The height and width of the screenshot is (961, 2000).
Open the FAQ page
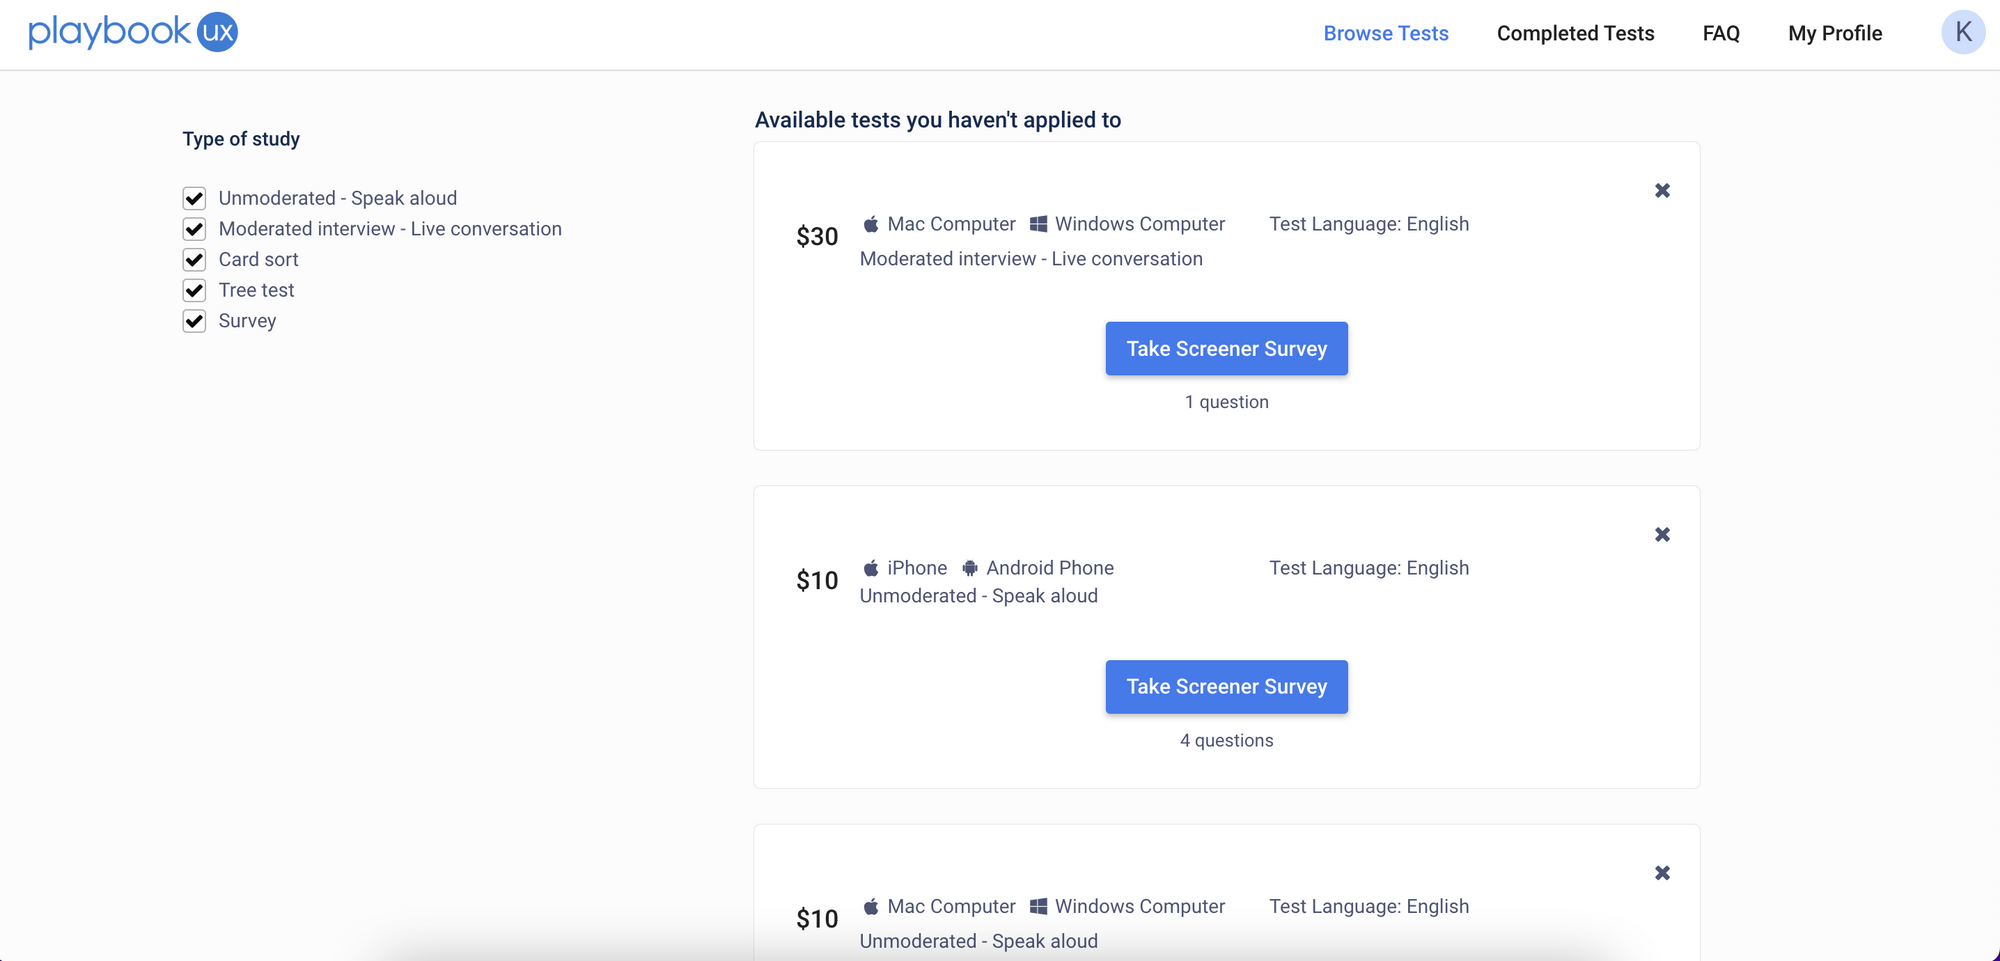coord(1721,33)
